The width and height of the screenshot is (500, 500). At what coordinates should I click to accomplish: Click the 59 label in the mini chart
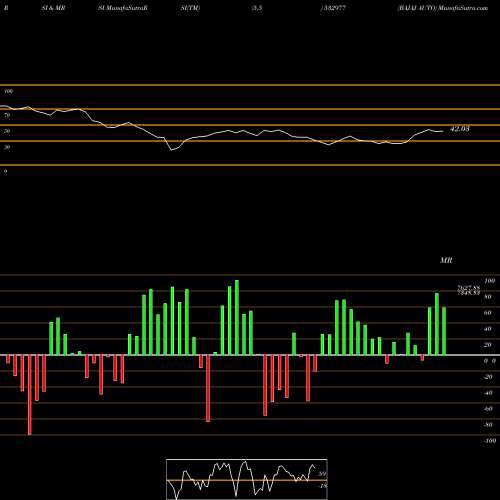322,474
